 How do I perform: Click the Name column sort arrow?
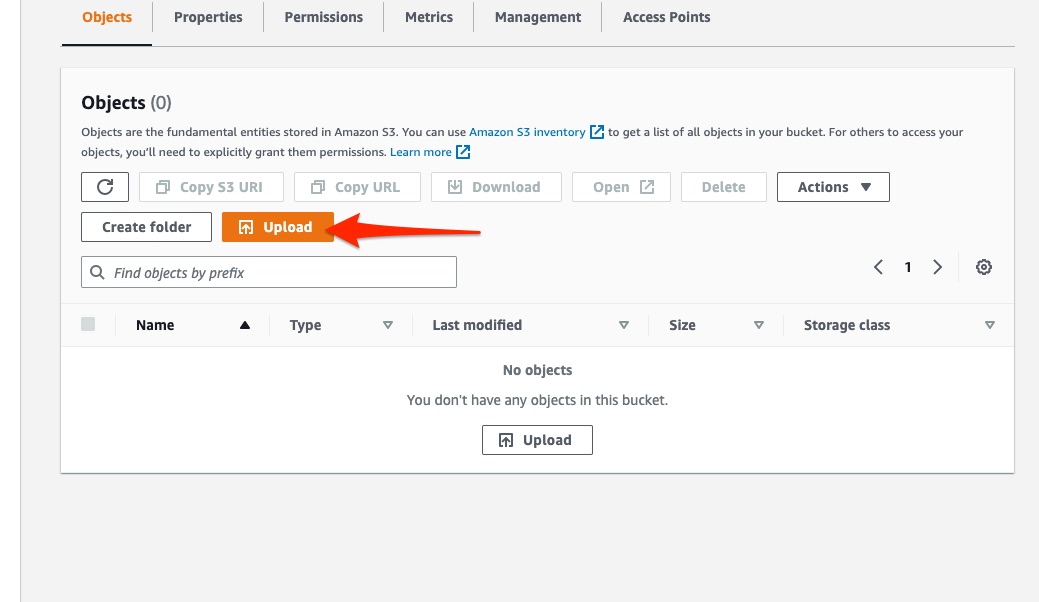245,325
